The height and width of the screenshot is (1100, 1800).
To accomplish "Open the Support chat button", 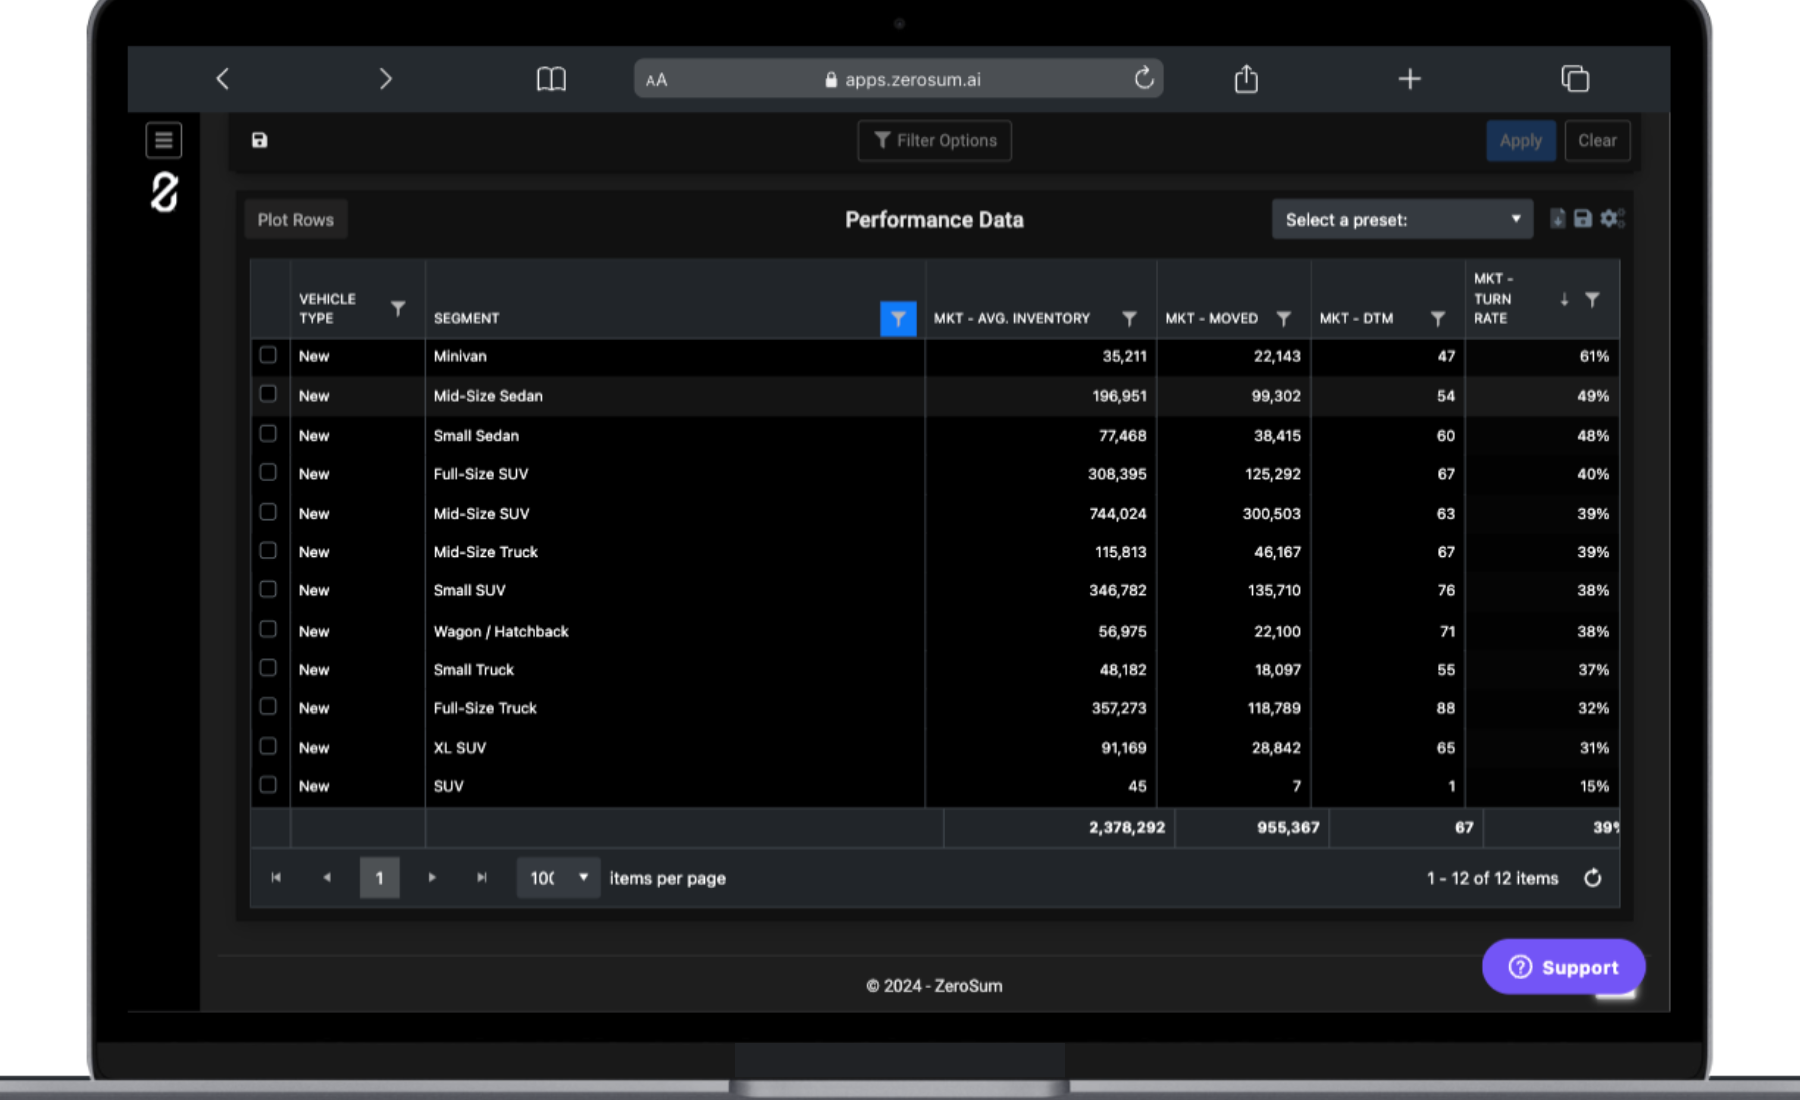I will pyautogui.click(x=1563, y=966).
